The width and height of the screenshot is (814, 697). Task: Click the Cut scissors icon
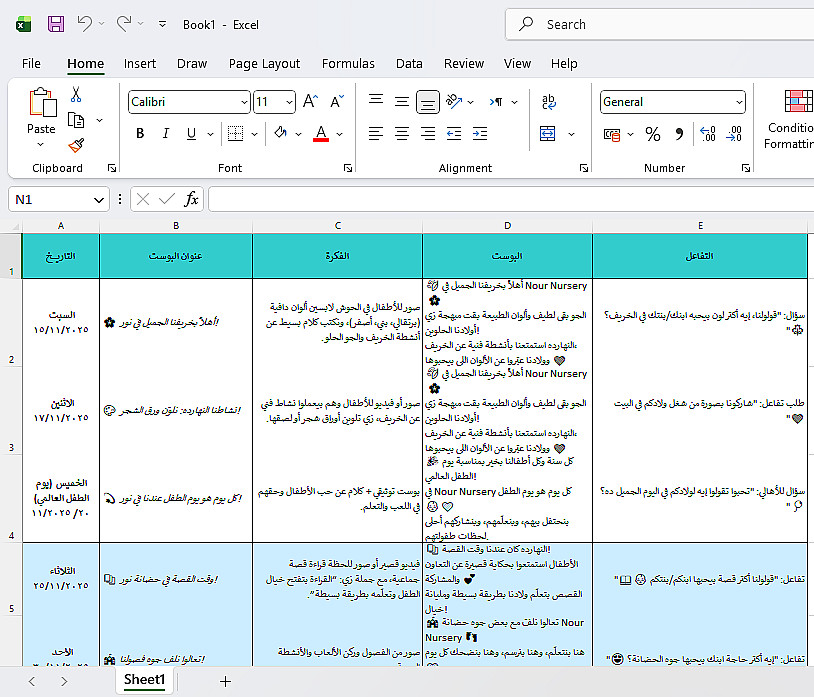[x=76, y=94]
